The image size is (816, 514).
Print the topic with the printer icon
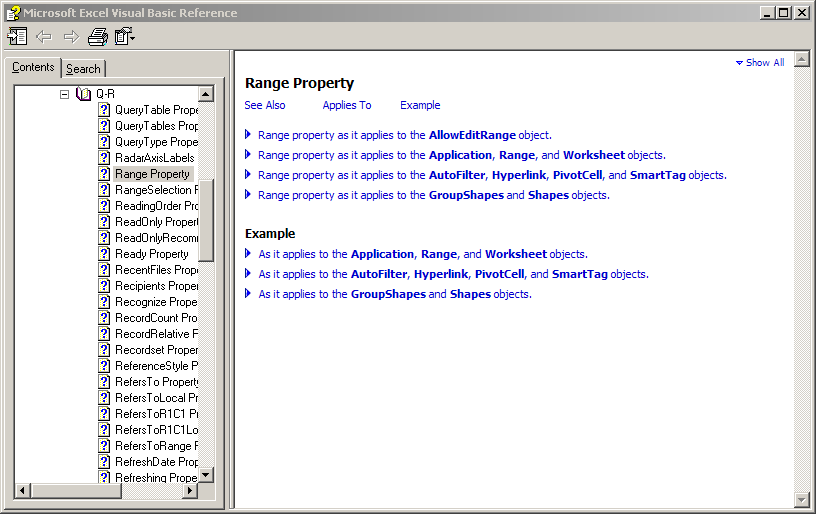click(x=98, y=36)
